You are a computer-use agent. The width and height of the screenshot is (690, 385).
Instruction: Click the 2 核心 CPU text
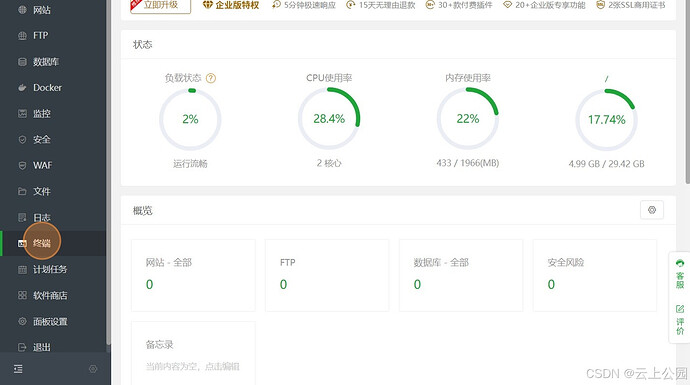[329, 163]
